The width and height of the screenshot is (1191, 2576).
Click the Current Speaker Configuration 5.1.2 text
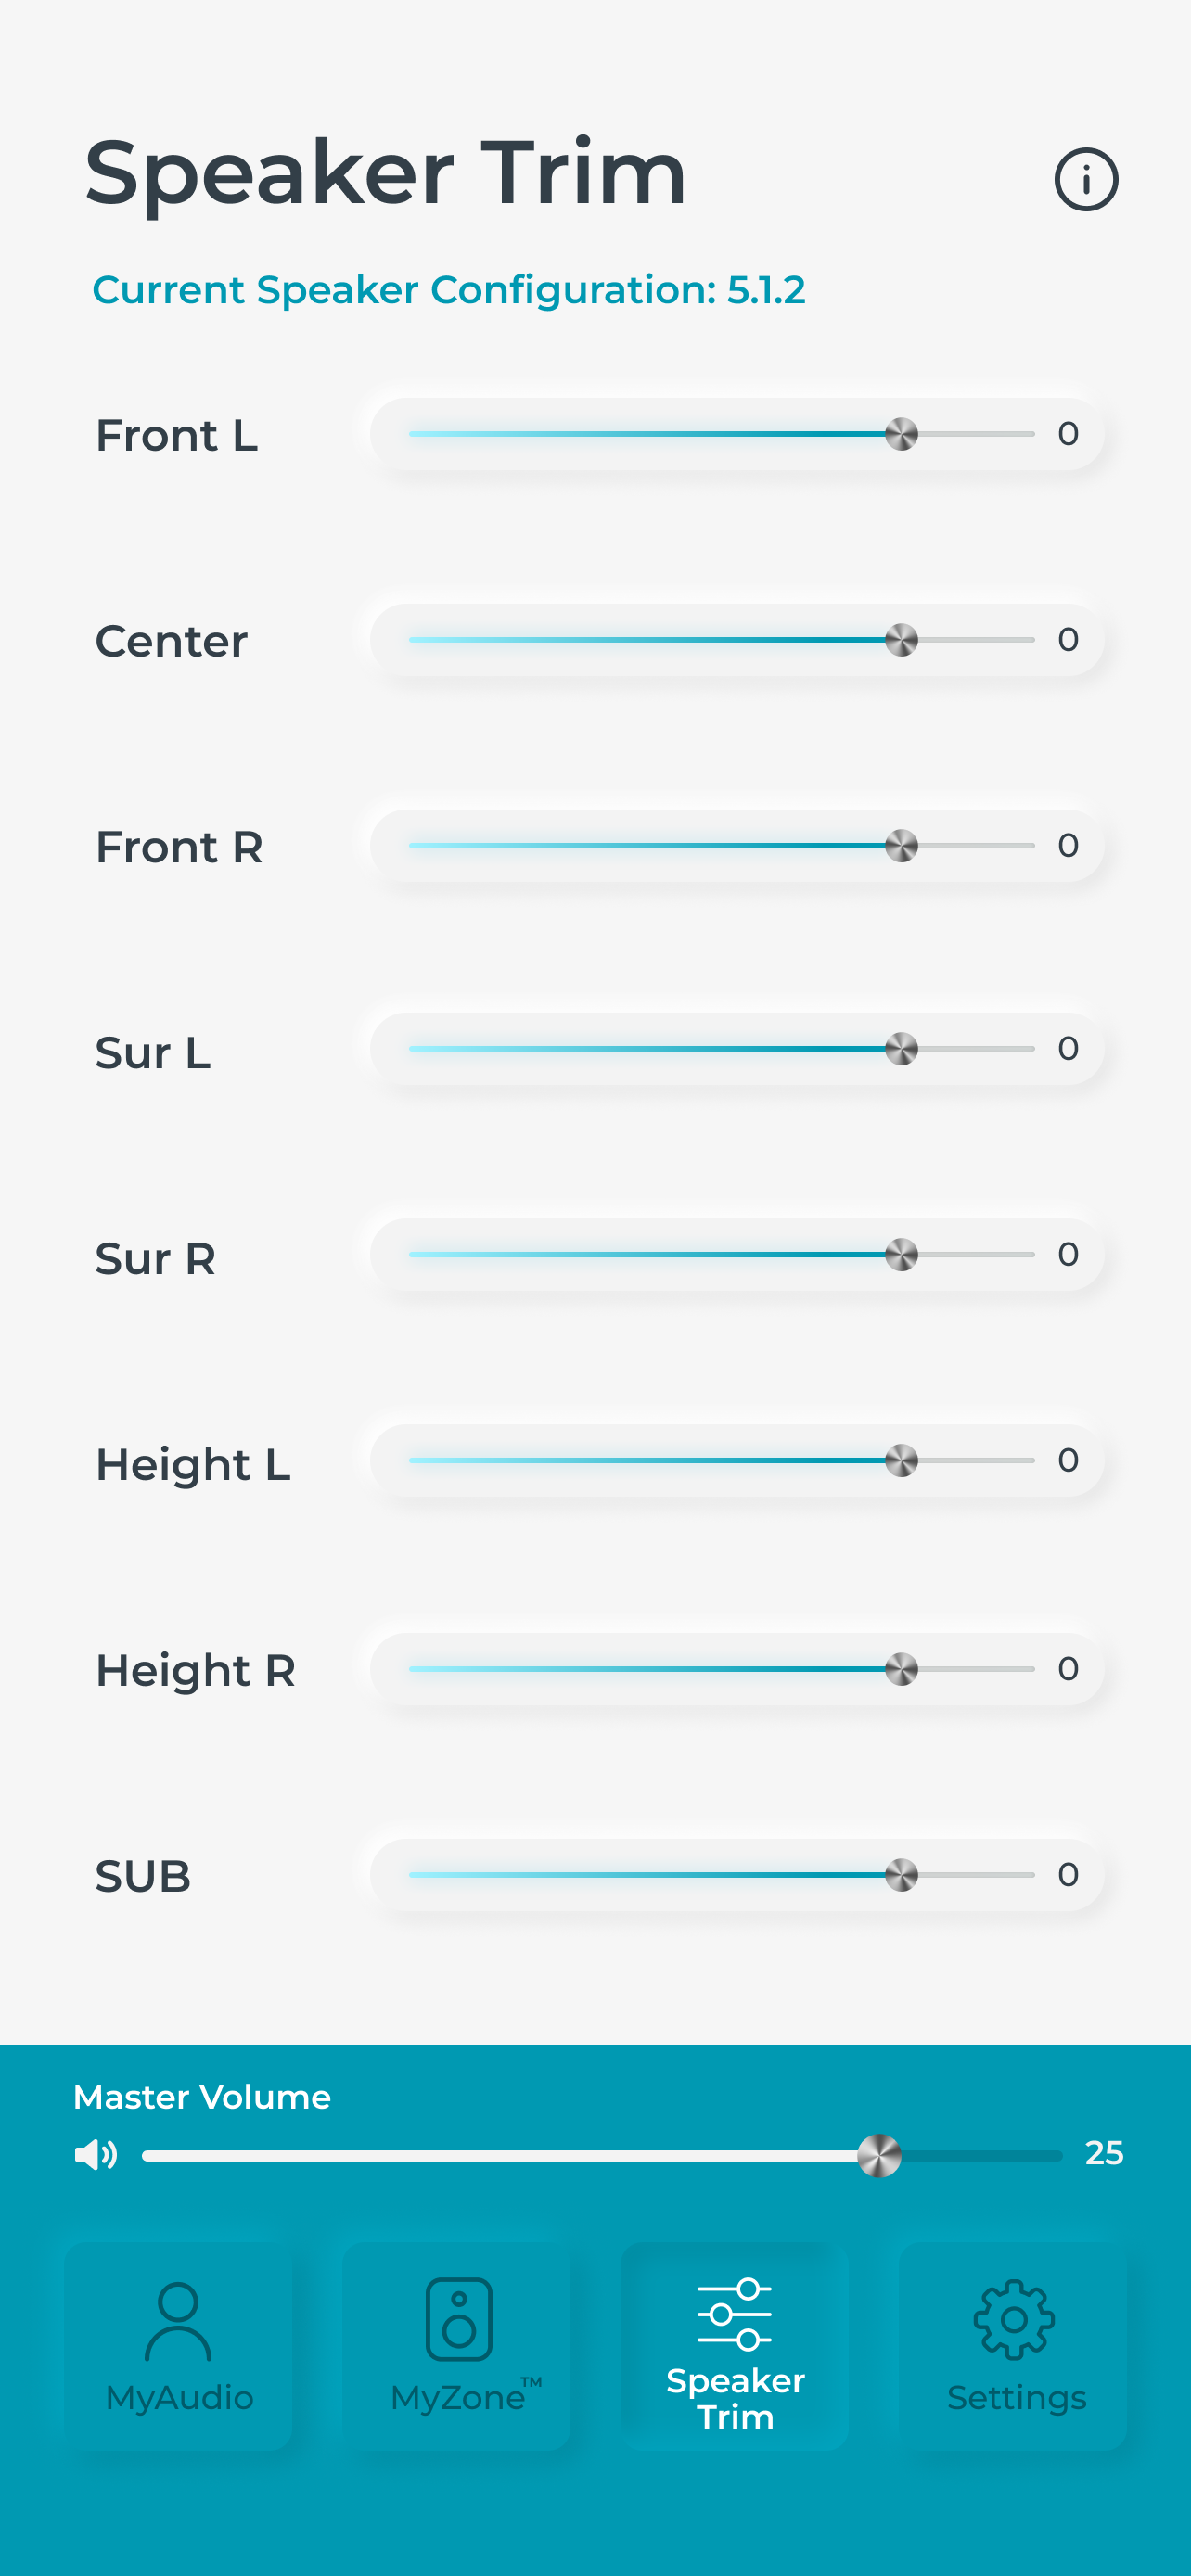[449, 290]
